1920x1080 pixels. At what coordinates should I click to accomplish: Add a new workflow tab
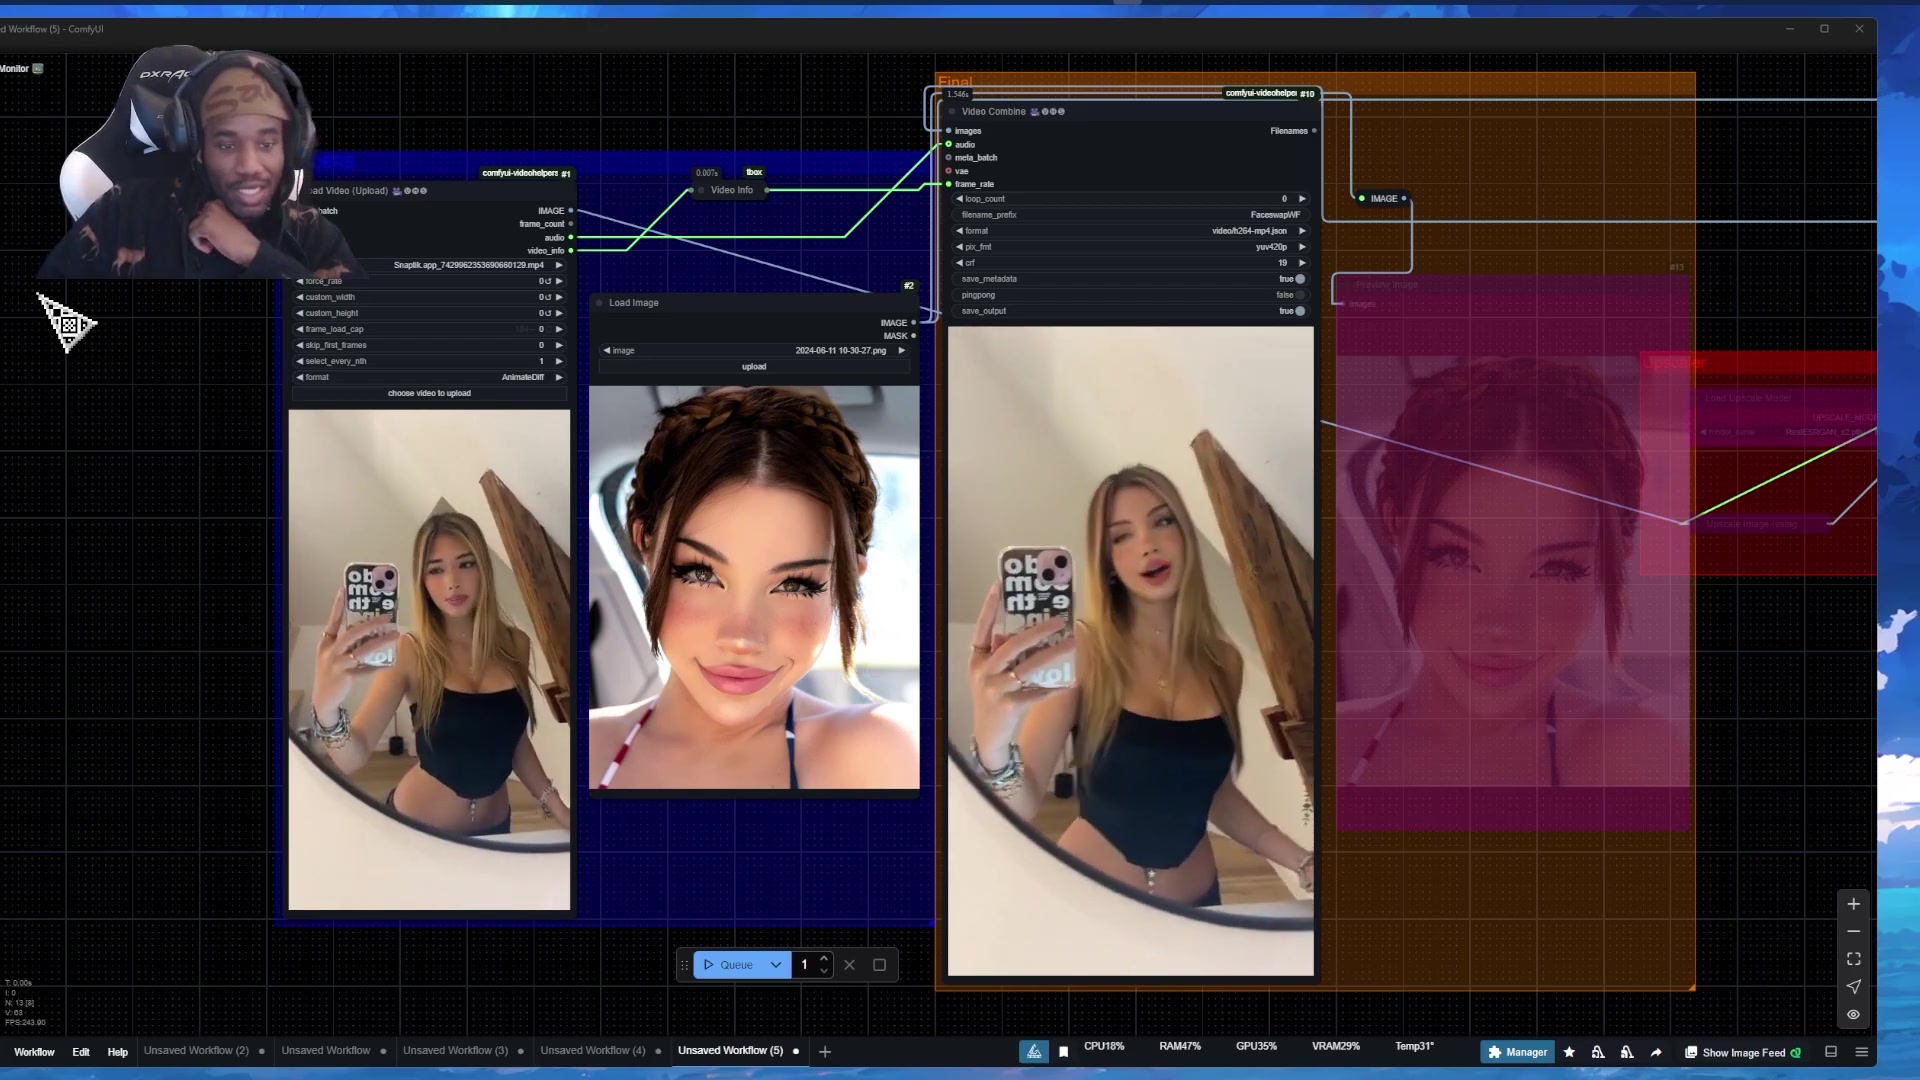[x=825, y=1052]
